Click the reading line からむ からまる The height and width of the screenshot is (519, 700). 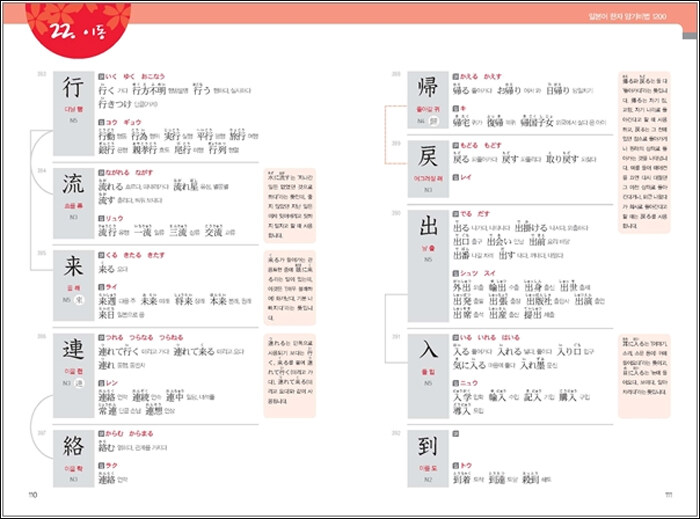(129, 433)
